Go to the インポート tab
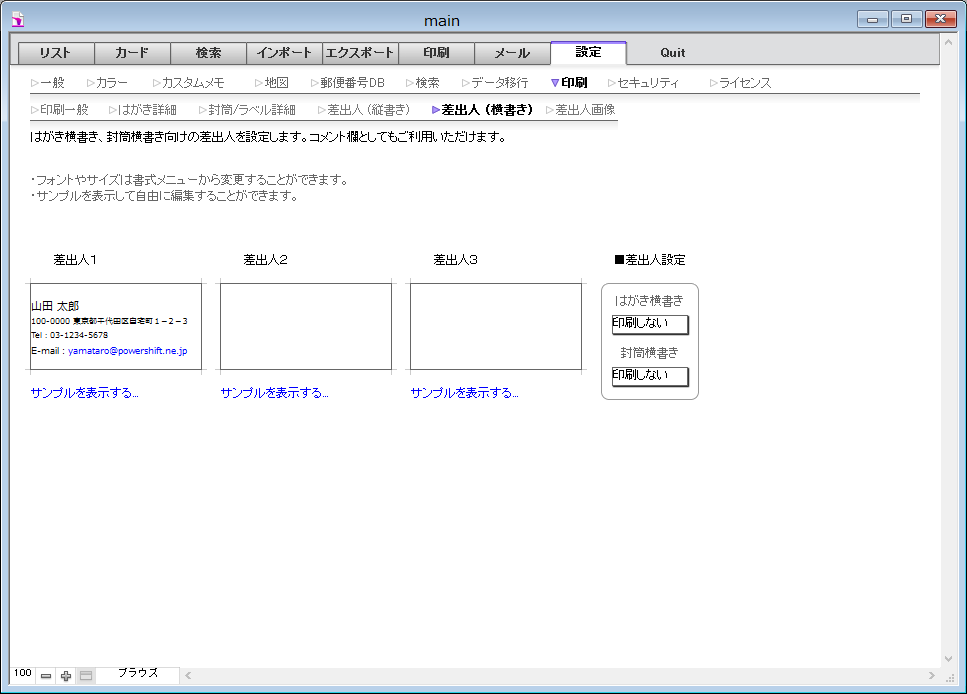 (284, 53)
